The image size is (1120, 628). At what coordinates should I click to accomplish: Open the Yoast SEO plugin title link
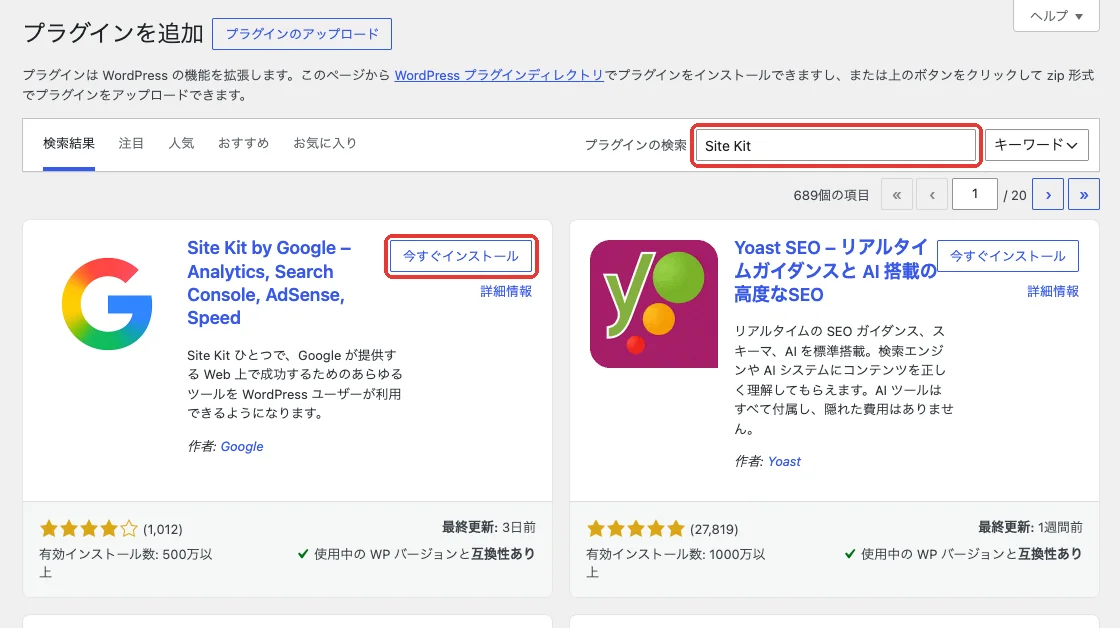[x=835, y=271]
